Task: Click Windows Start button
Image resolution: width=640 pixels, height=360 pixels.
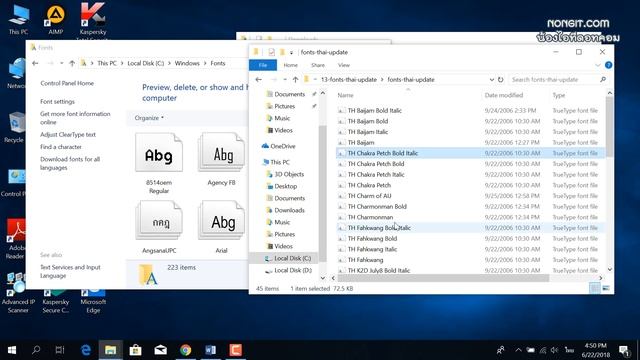Action: pyautogui.click(x=12, y=350)
